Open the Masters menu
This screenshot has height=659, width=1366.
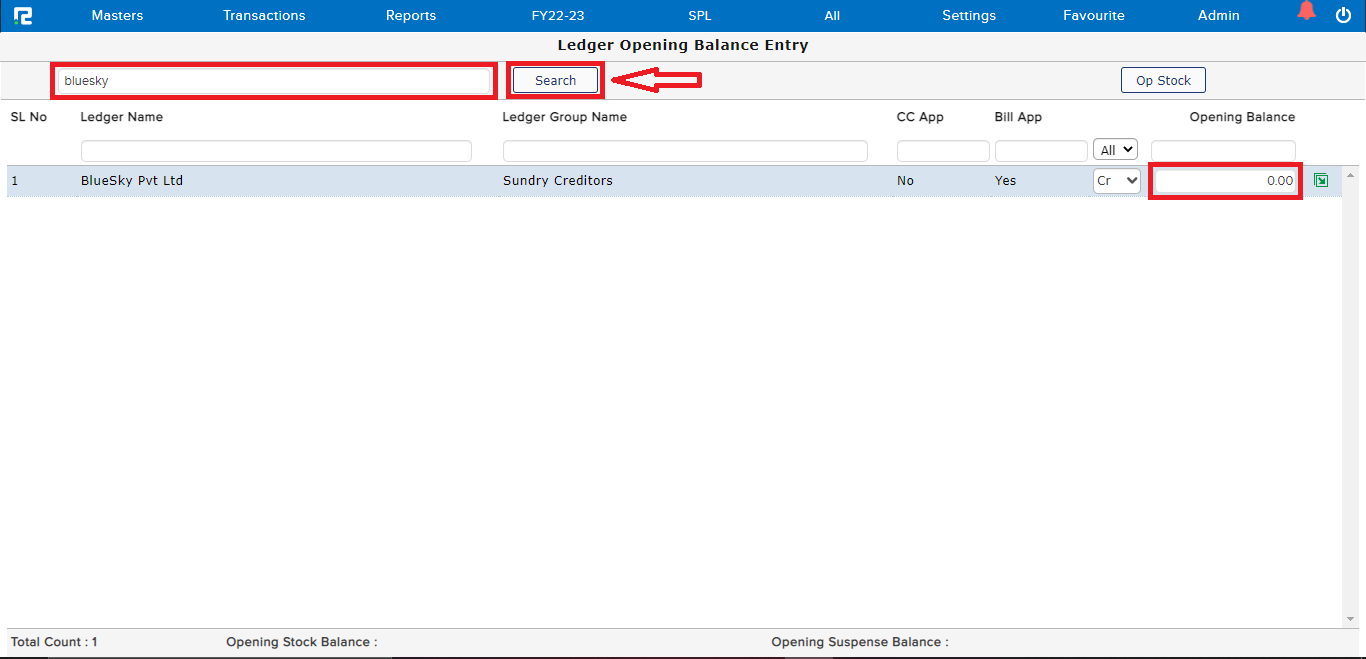[117, 15]
